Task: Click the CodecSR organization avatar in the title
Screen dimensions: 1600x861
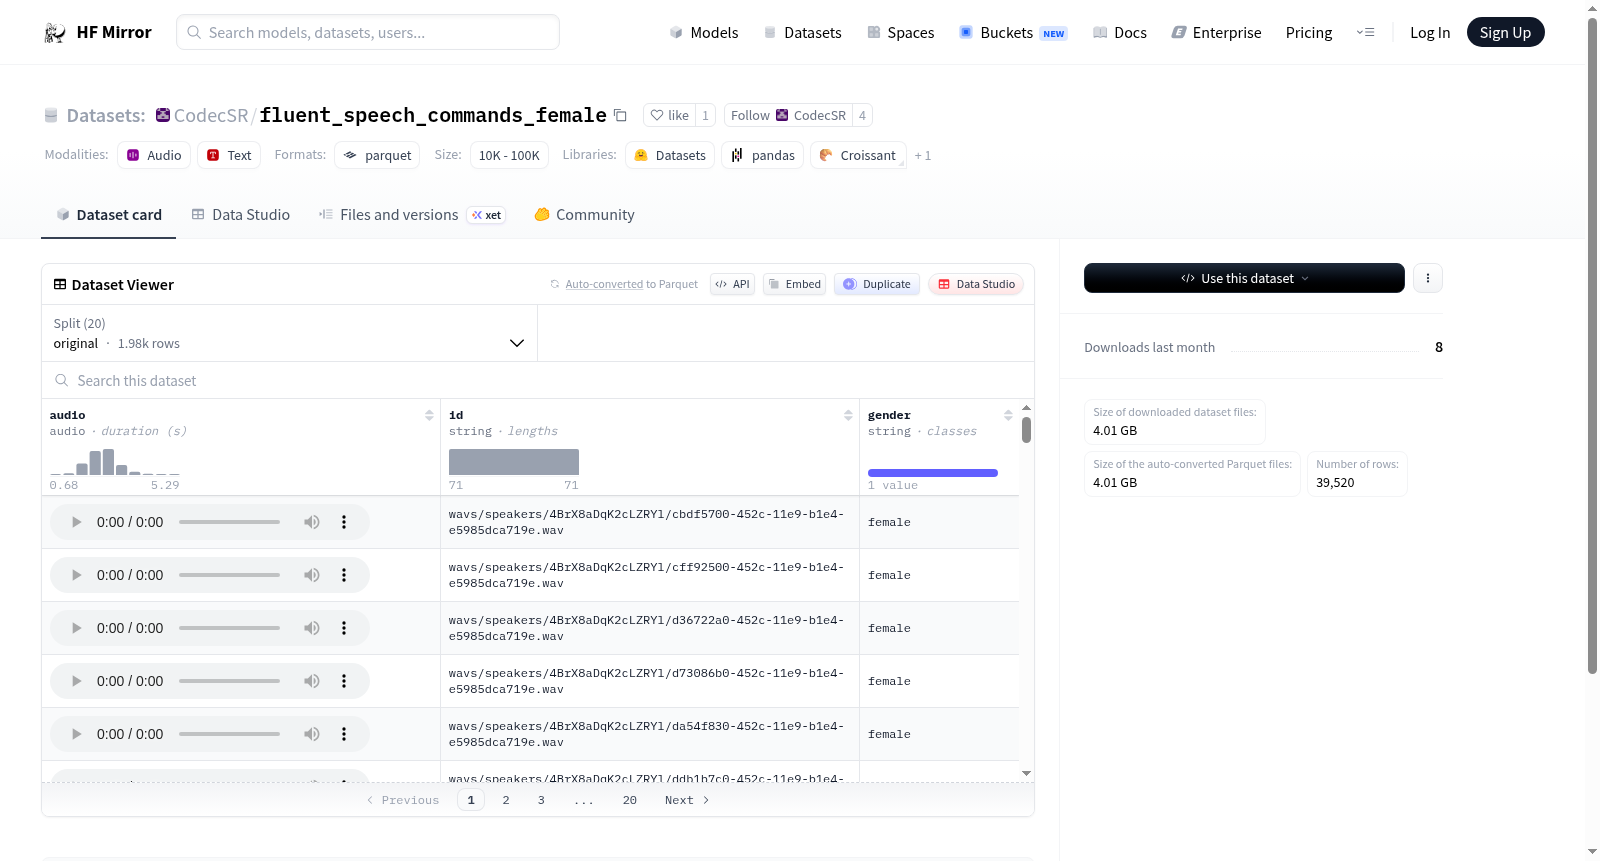Action: [163, 115]
